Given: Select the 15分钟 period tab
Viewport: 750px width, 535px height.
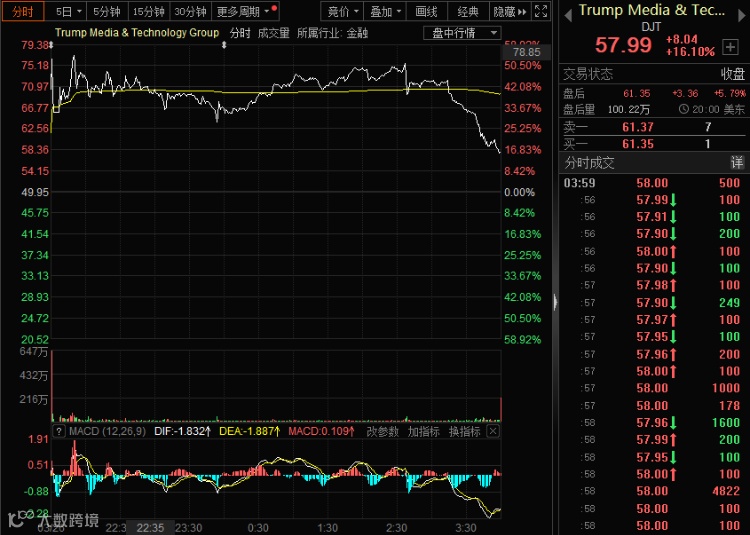Looking at the screenshot, I should (149, 11).
